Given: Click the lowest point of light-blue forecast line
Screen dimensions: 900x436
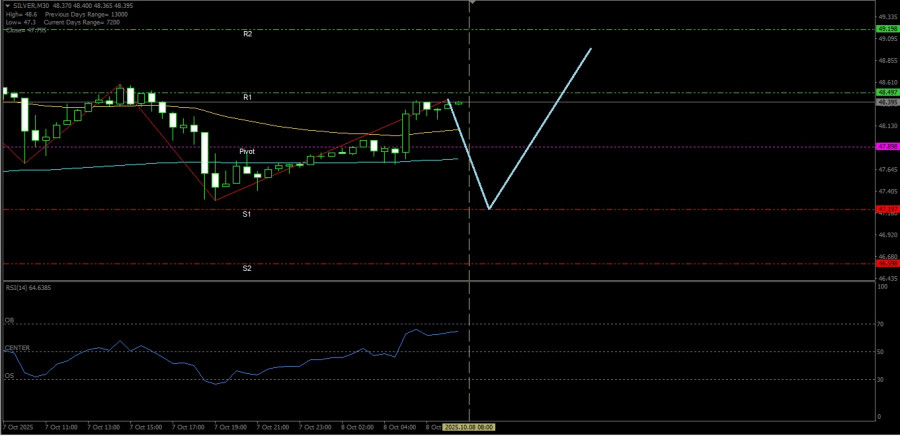Looking at the screenshot, I should coord(488,208).
